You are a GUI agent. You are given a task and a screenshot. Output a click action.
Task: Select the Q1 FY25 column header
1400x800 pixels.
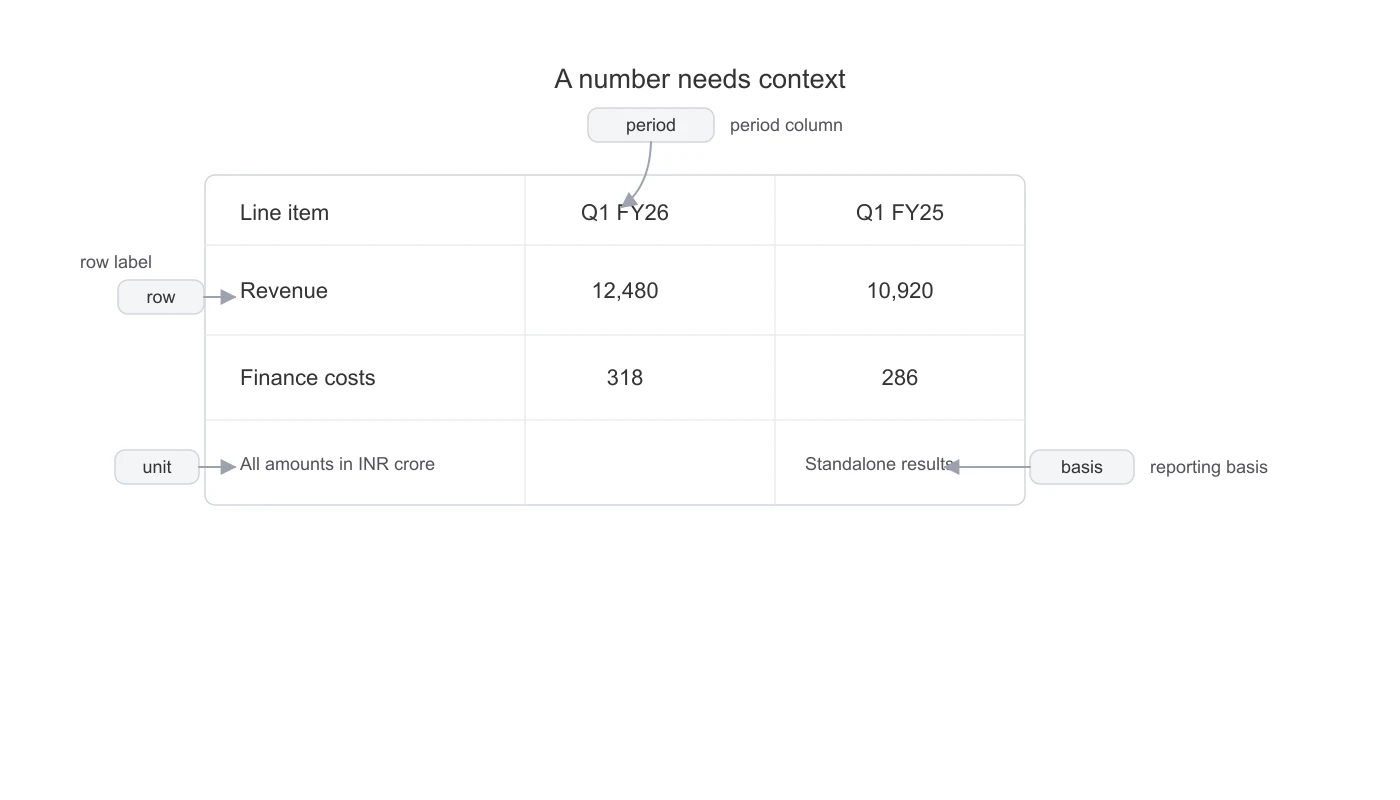click(x=900, y=212)
